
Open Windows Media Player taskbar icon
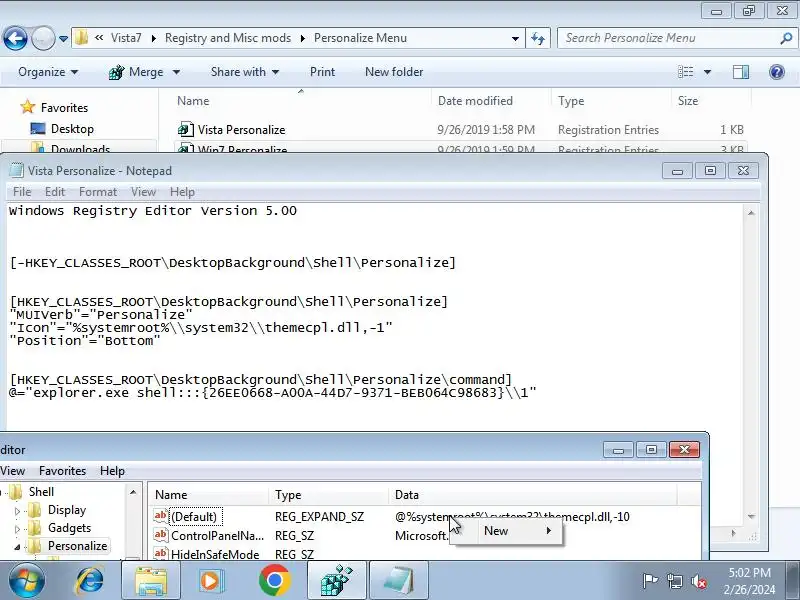[211, 581]
